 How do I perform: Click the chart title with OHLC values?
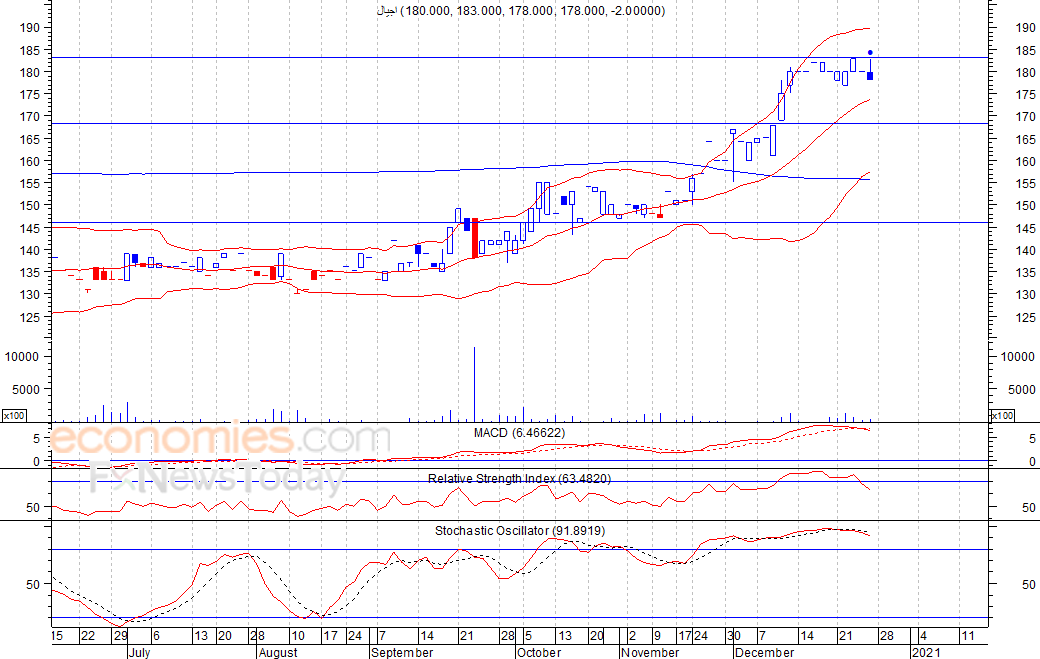point(521,11)
